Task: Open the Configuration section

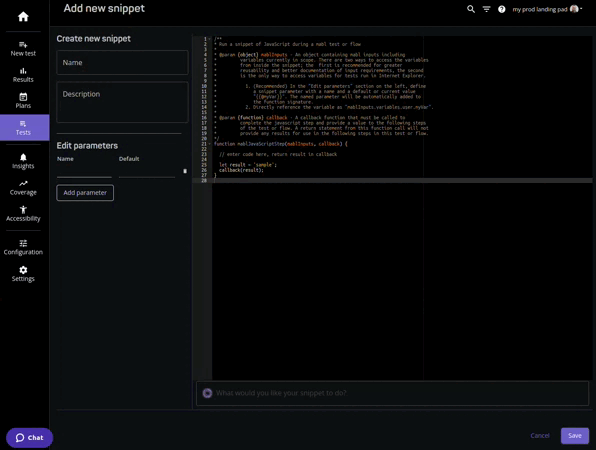Action: pos(23,247)
